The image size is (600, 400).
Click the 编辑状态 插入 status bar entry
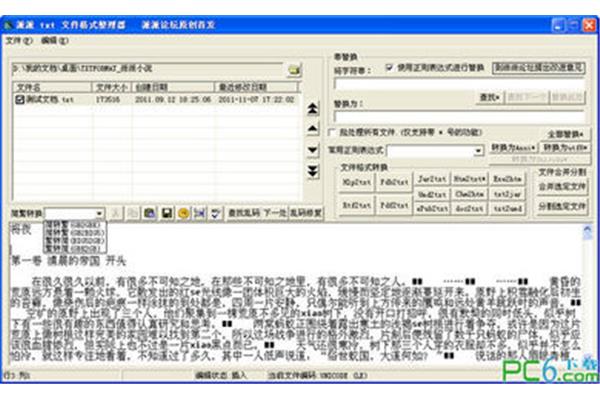tap(221, 376)
